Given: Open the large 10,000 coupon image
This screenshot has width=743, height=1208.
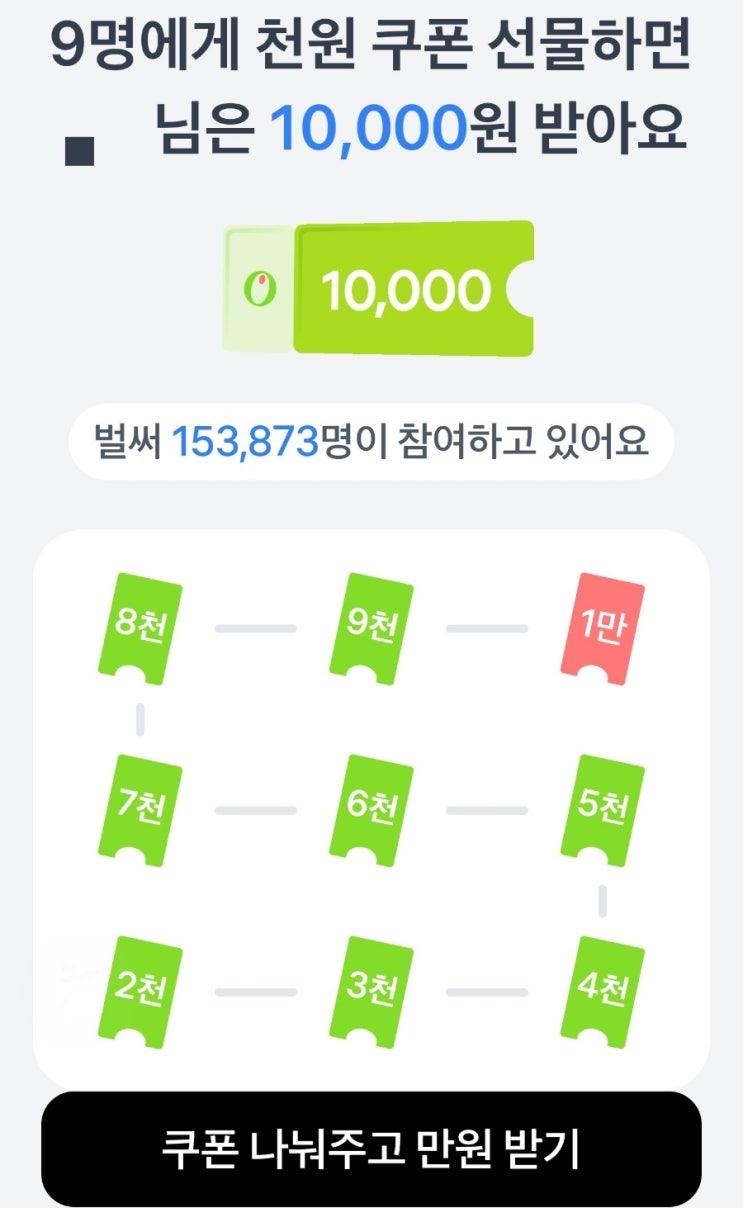Looking at the screenshot, I should (x=412, y=289).
